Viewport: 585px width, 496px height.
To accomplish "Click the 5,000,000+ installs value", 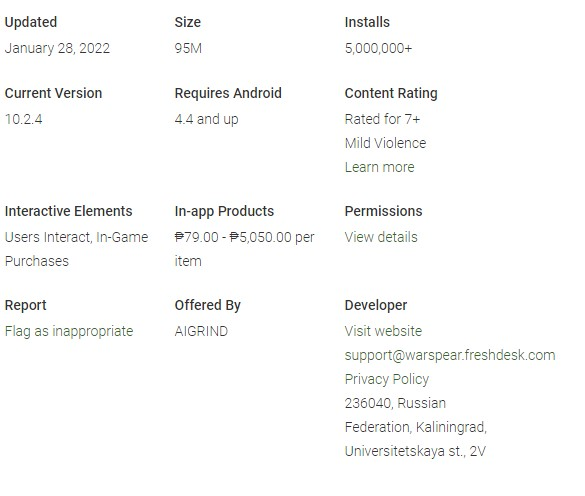I will point(378,49).
